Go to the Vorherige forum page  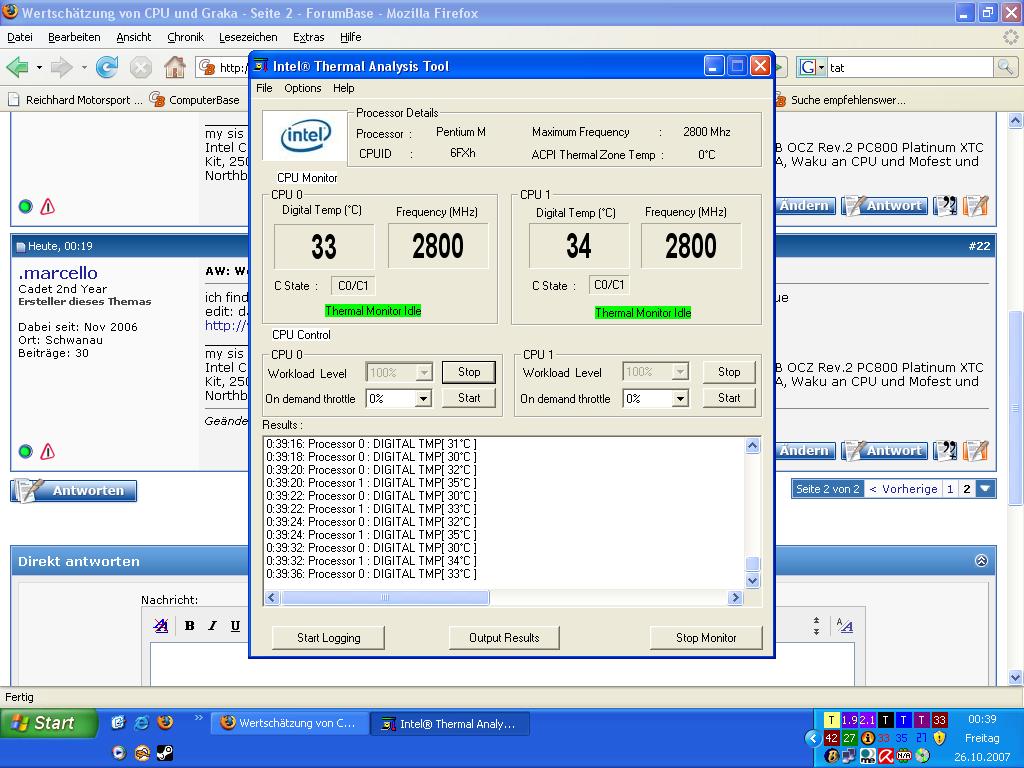coord(903,488)
